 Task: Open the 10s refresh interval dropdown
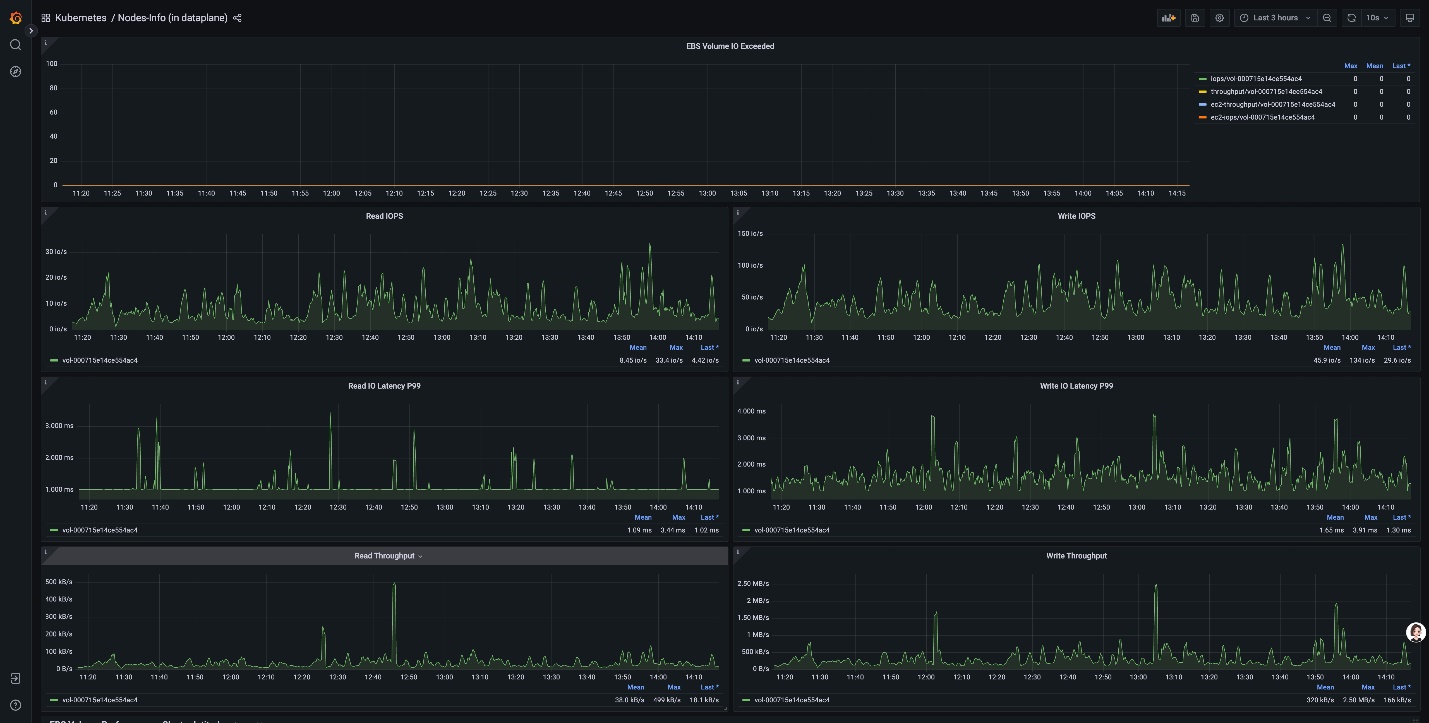point(1378,18)
